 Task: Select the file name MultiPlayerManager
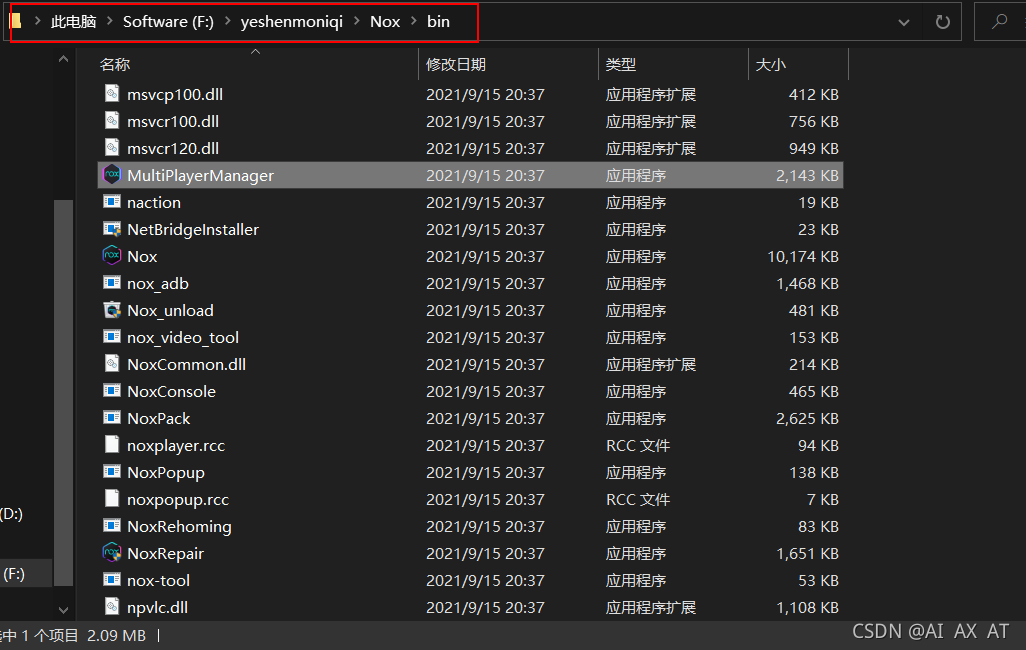(x=200, y=175)
